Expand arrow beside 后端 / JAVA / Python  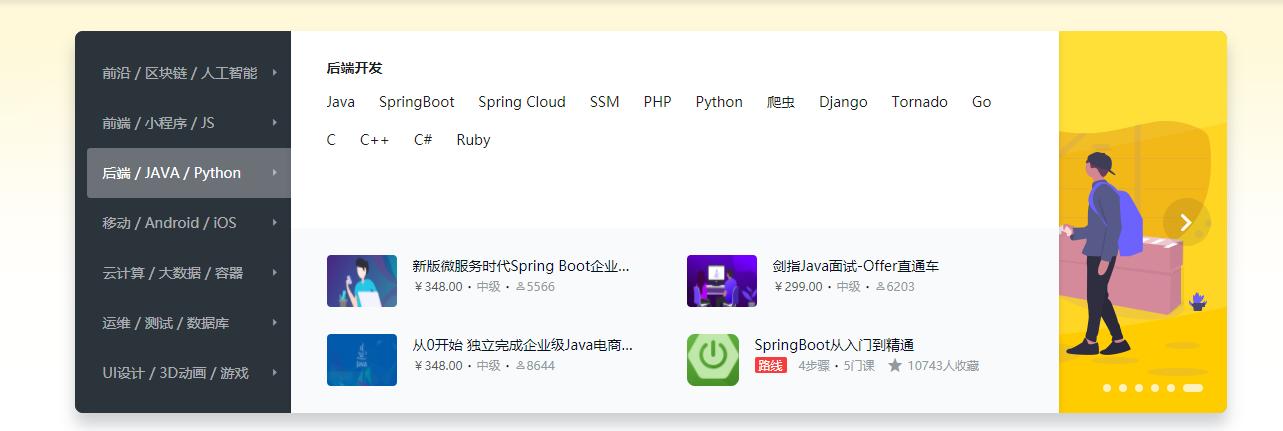tap(274, 172)
